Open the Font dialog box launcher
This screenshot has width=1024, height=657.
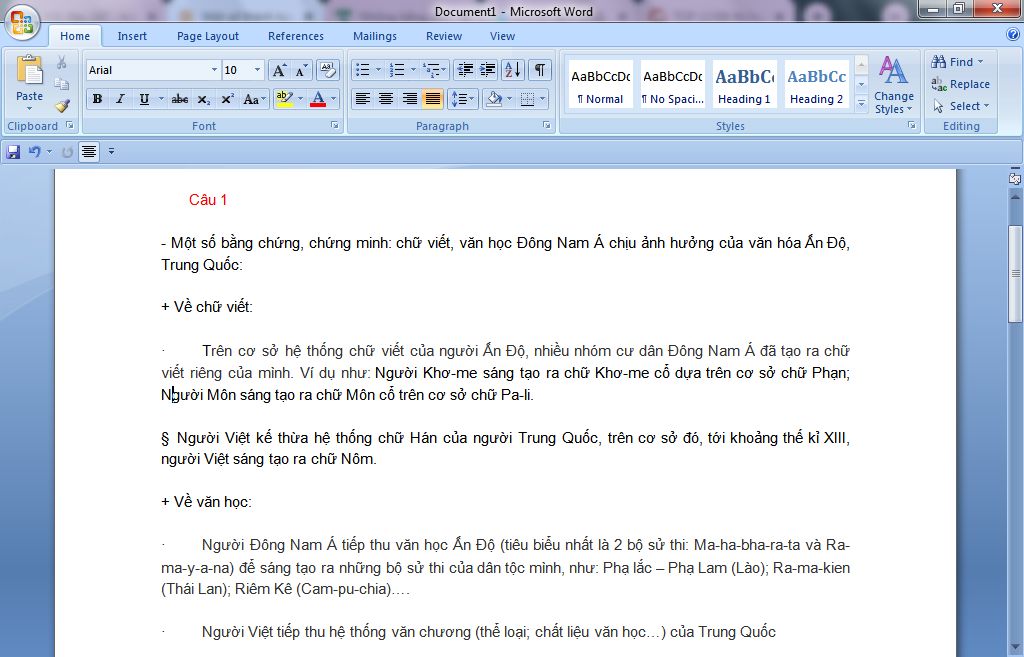[x=335, y=125]
